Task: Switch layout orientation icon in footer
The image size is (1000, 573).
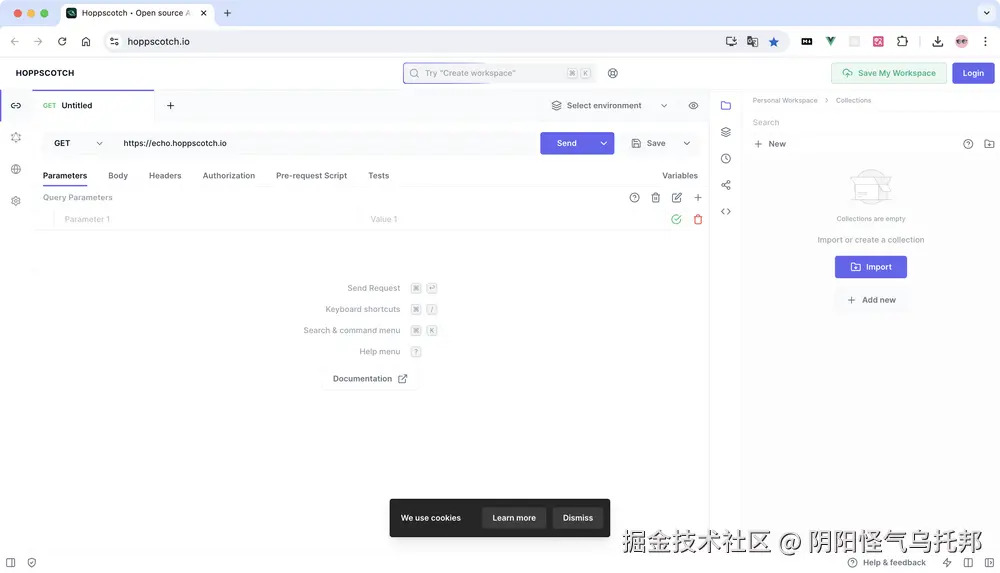Action: pyautogui.click(x=968, y=563)
